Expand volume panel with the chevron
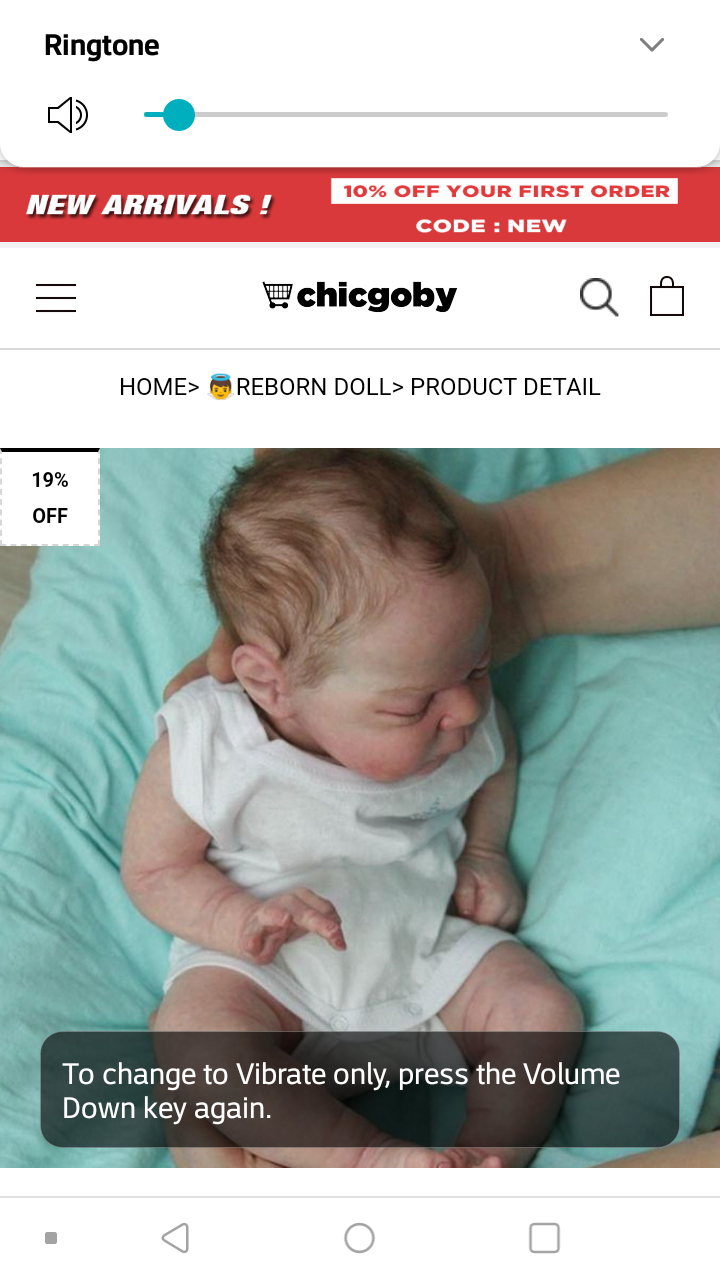Screen dimensions: 720x1280 (x=652, y=45)
